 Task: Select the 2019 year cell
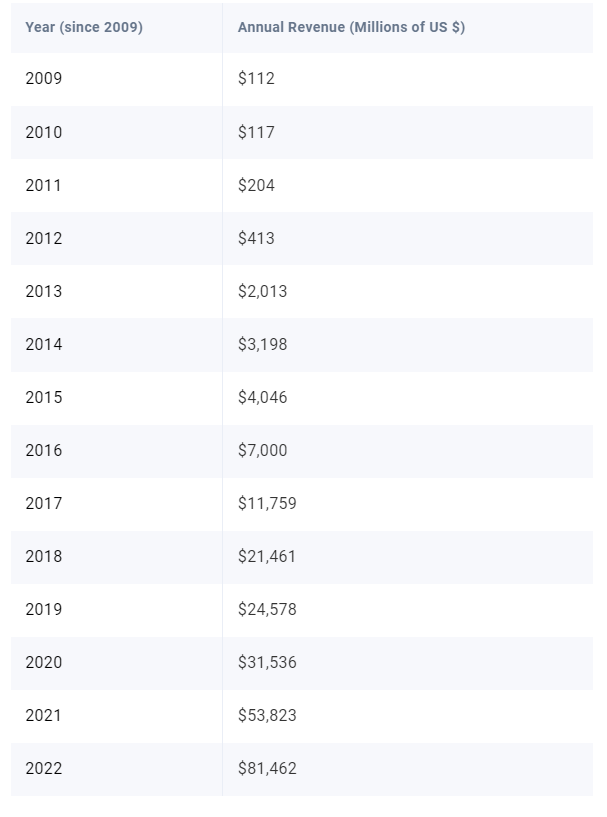tap(44, 609)
